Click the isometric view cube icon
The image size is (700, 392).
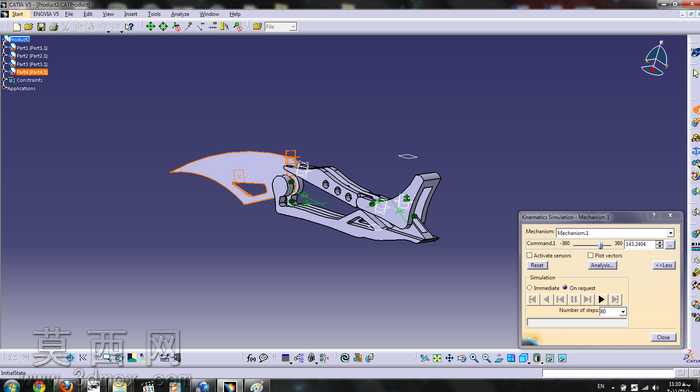(x=523, y=358)
